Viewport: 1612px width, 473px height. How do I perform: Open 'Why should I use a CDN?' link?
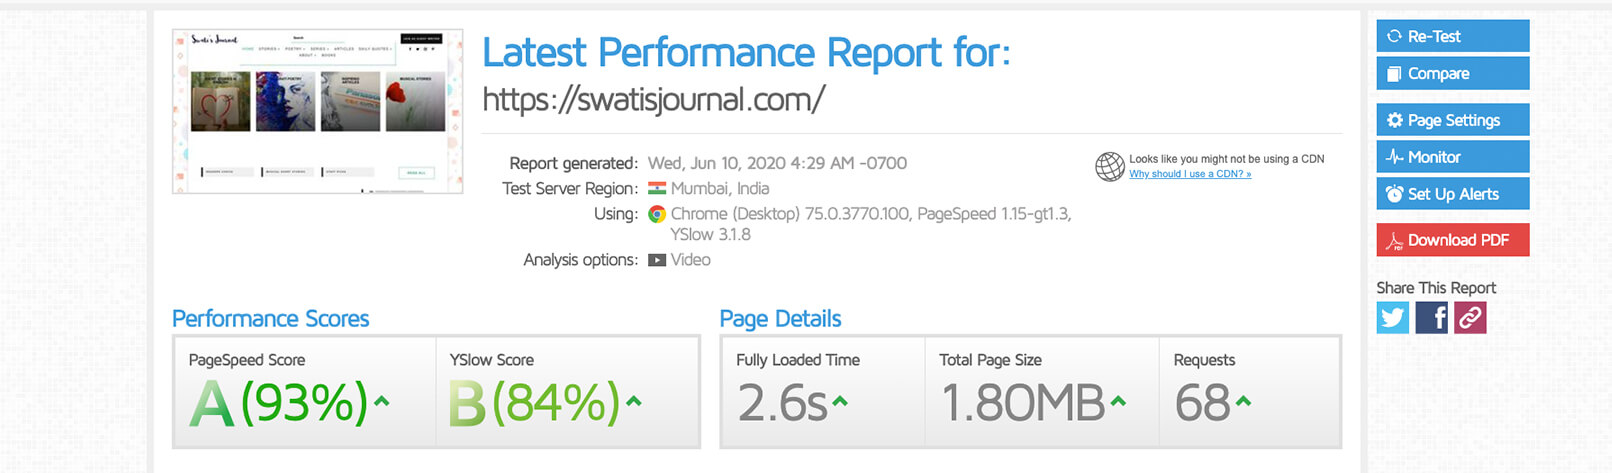coord(1190,174)
